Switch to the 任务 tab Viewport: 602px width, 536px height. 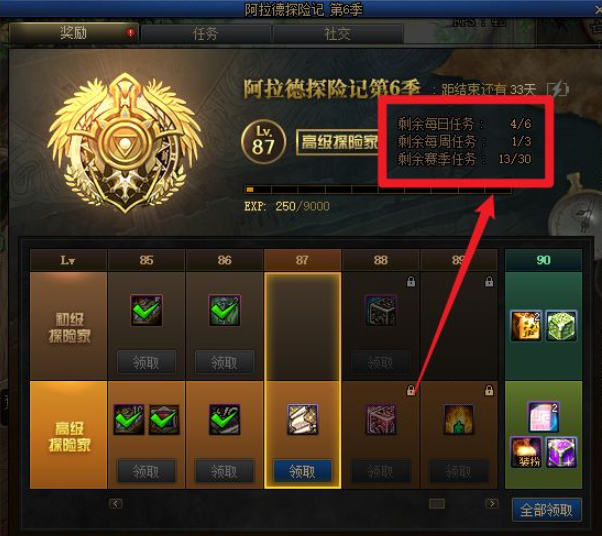[206, 34]
